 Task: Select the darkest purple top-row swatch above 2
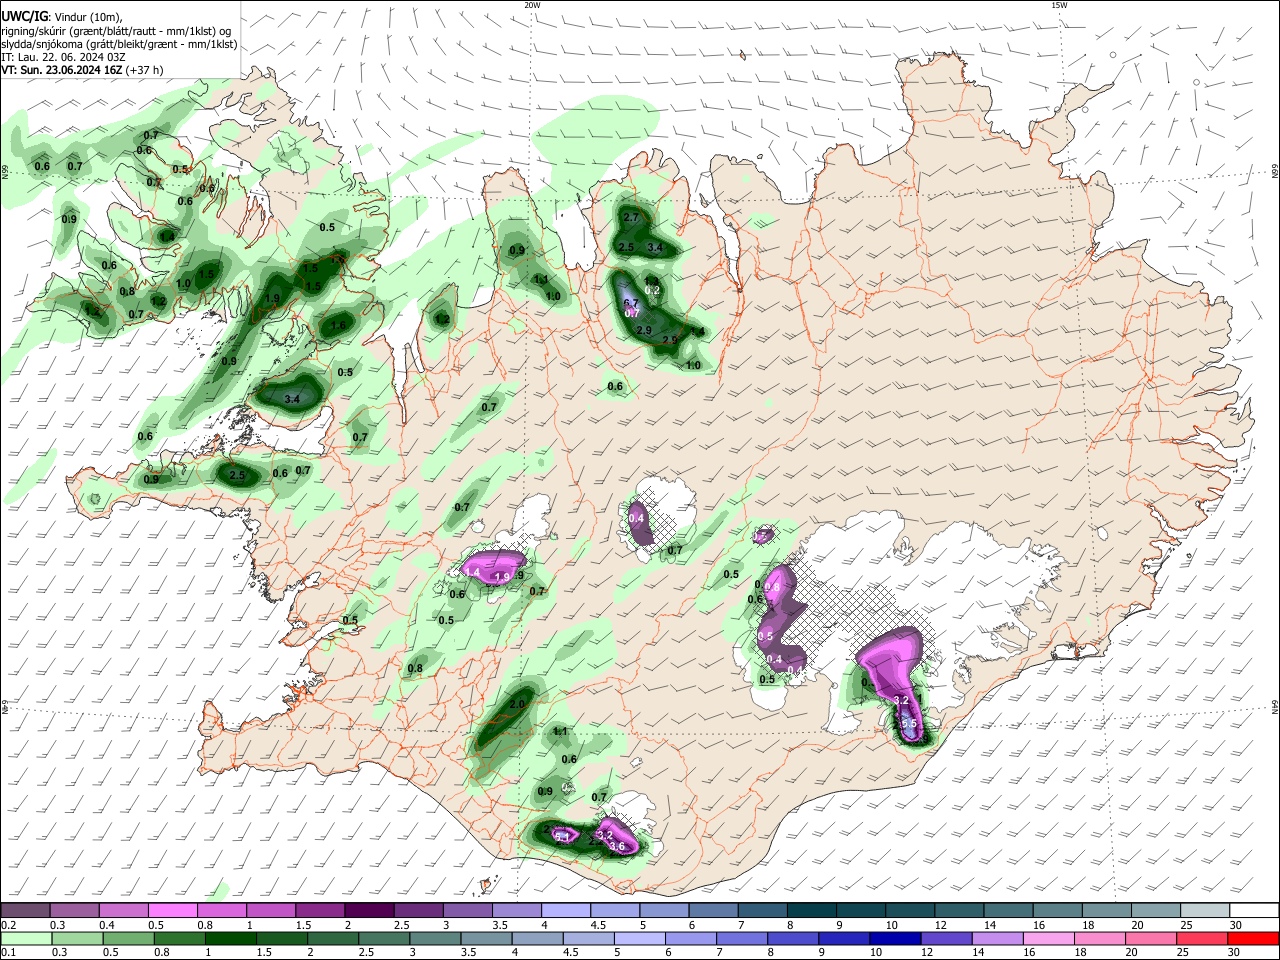coord(369,911)
